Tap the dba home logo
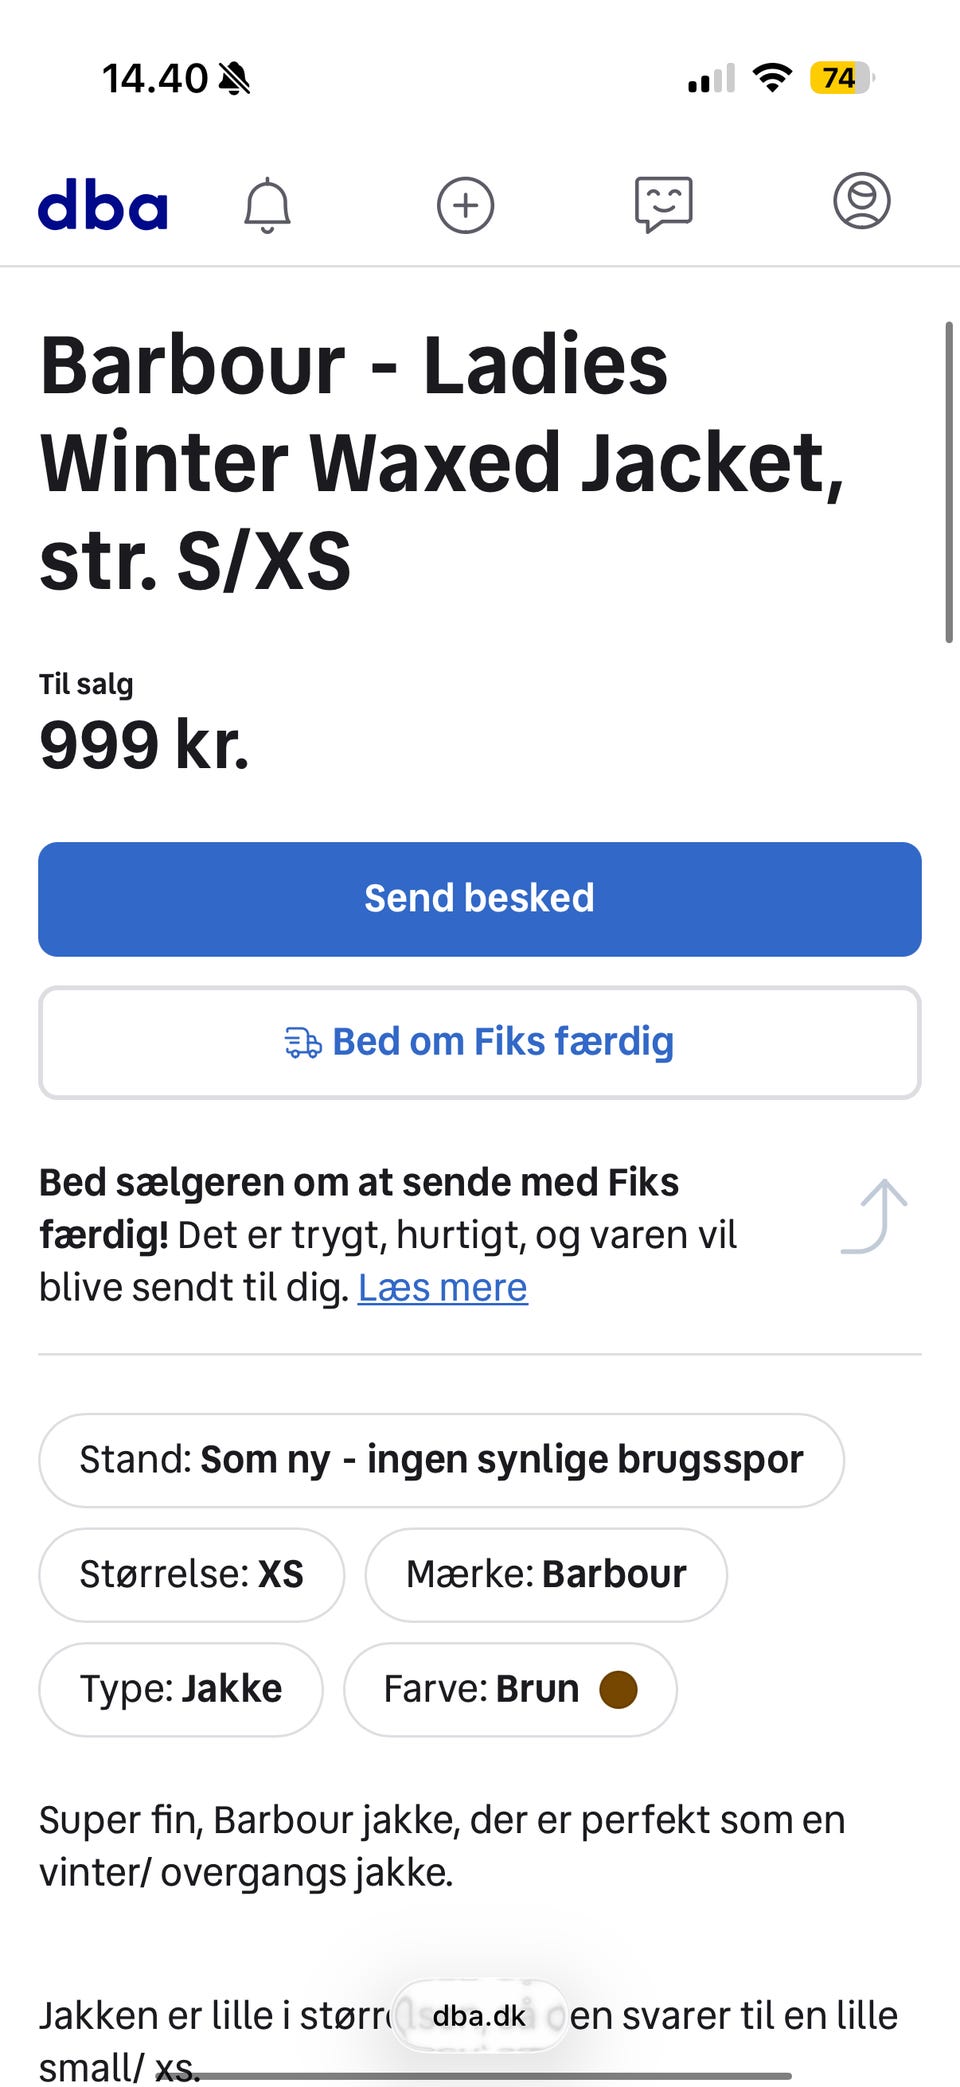960x2087 pixels. pyautogui.click(x=103, y=205)
